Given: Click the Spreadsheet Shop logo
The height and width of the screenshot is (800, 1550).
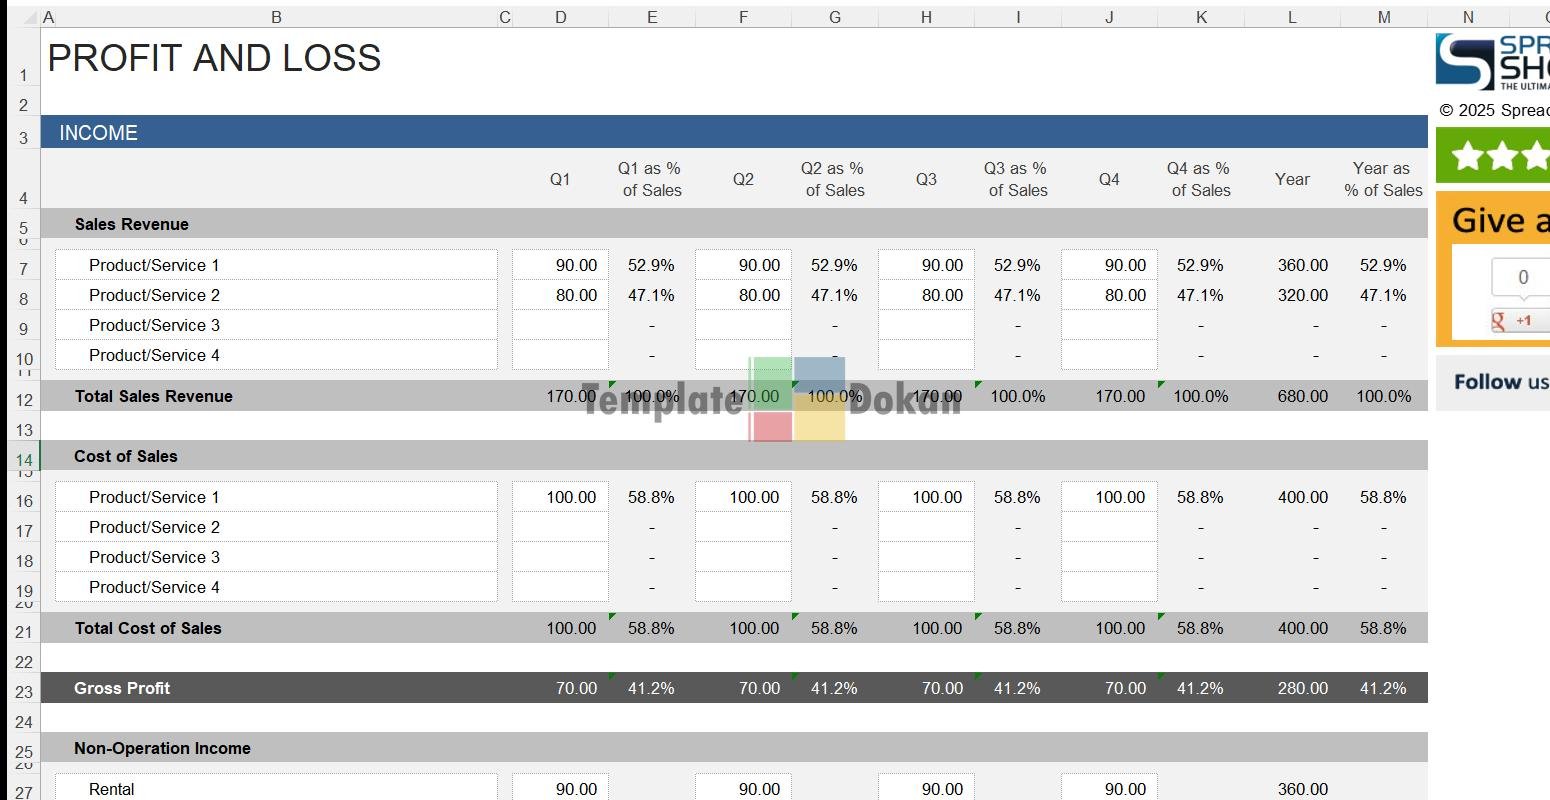Looking at the screenshot, I should (x=1492, y=62).
